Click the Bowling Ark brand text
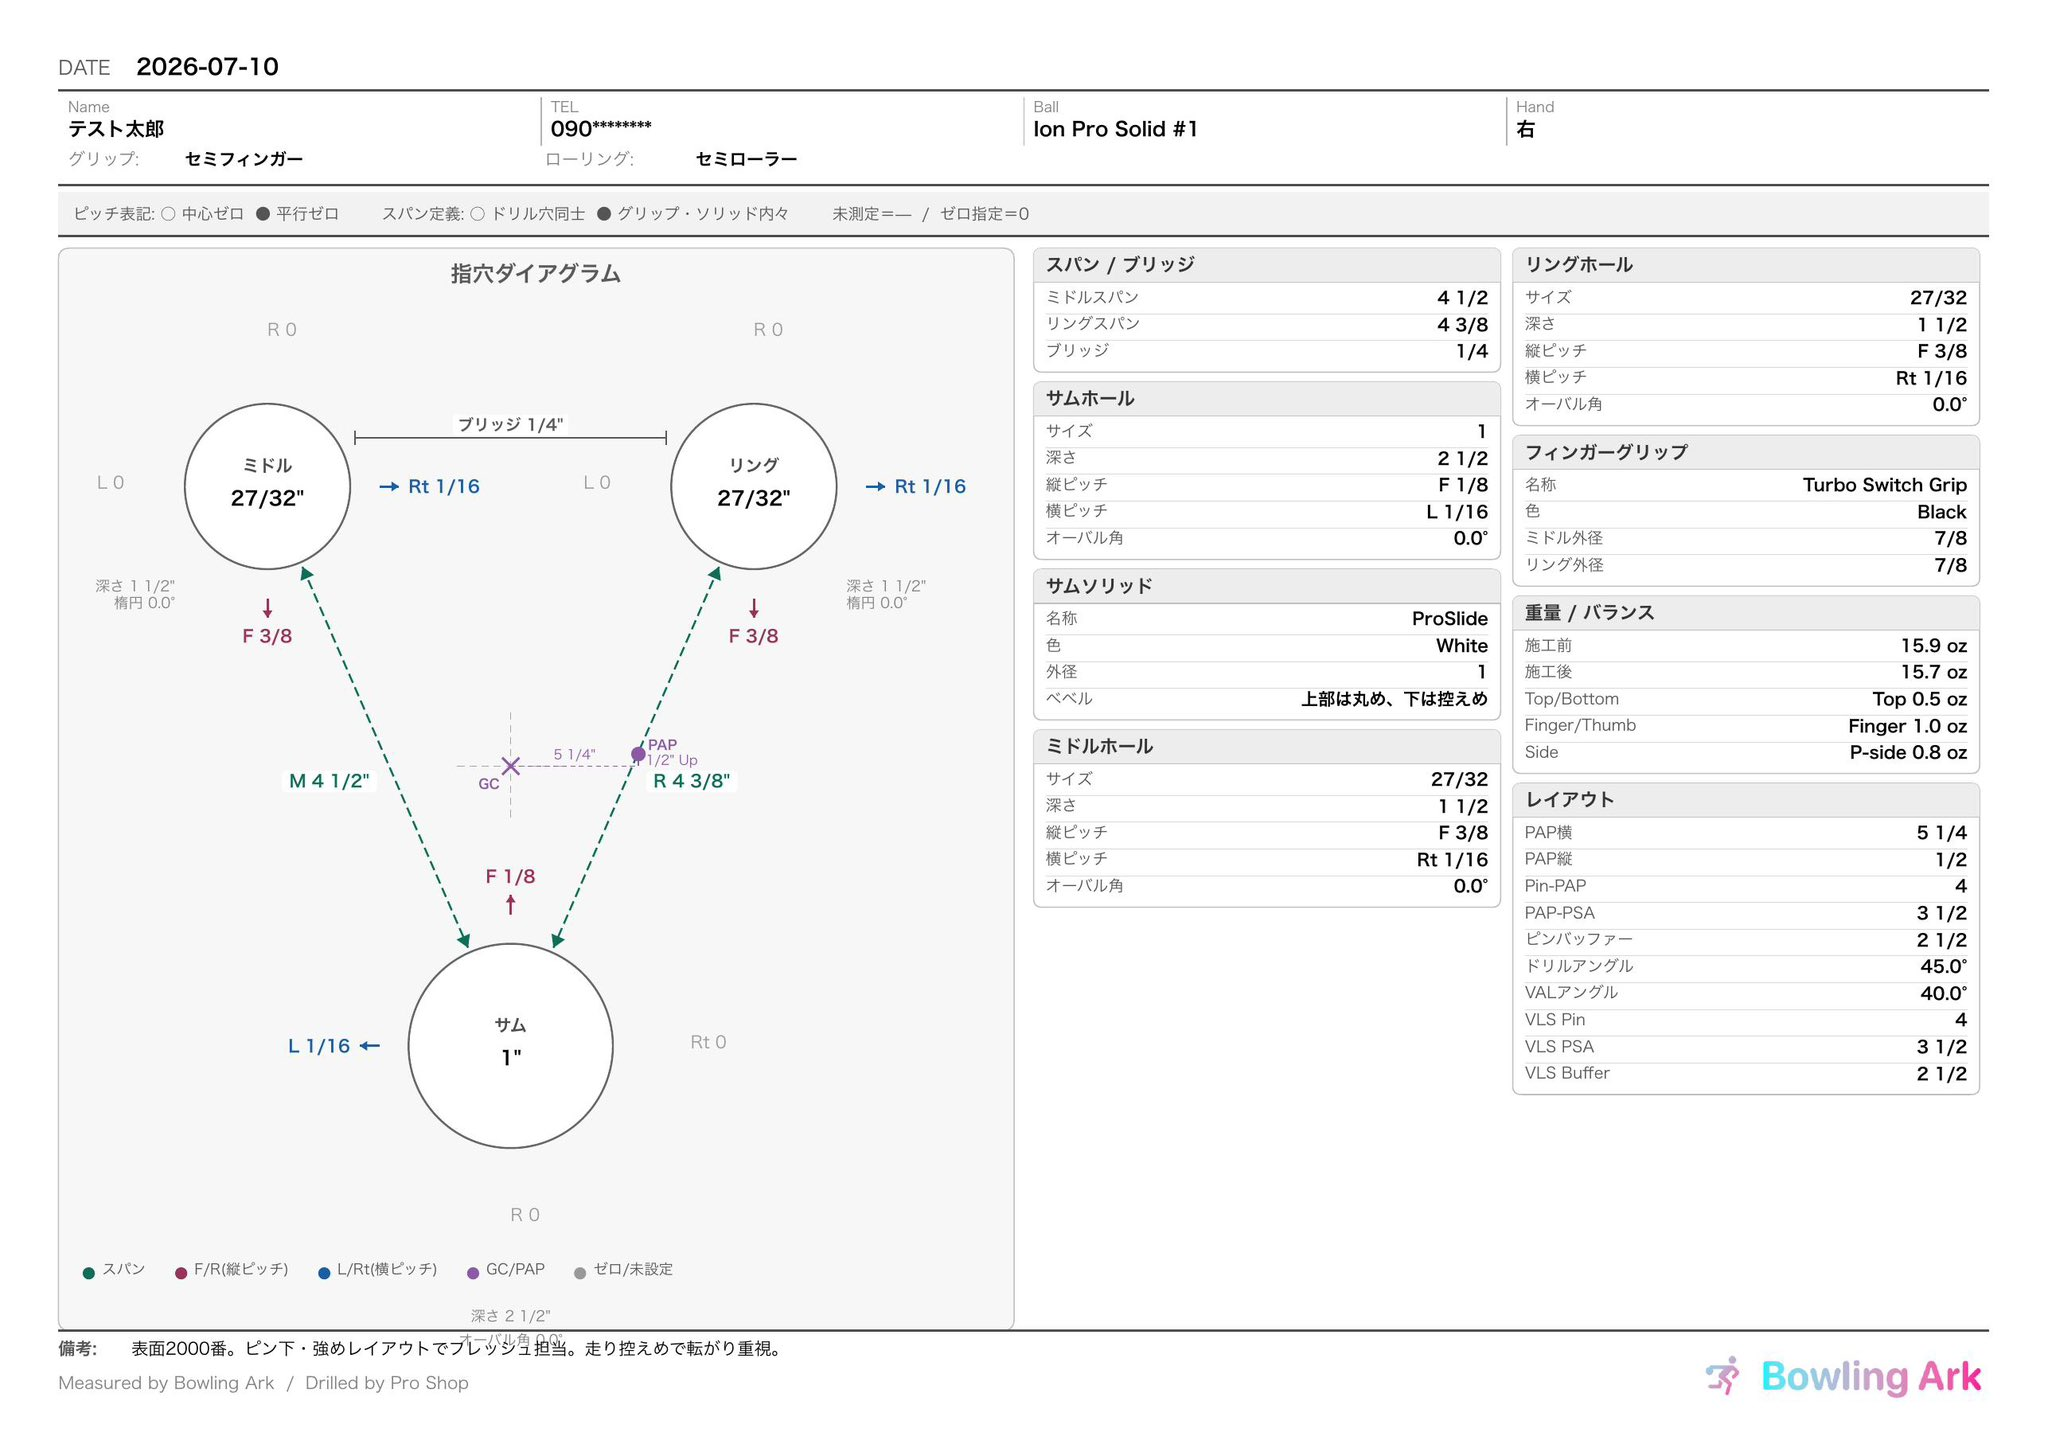 [1870, 1377]
